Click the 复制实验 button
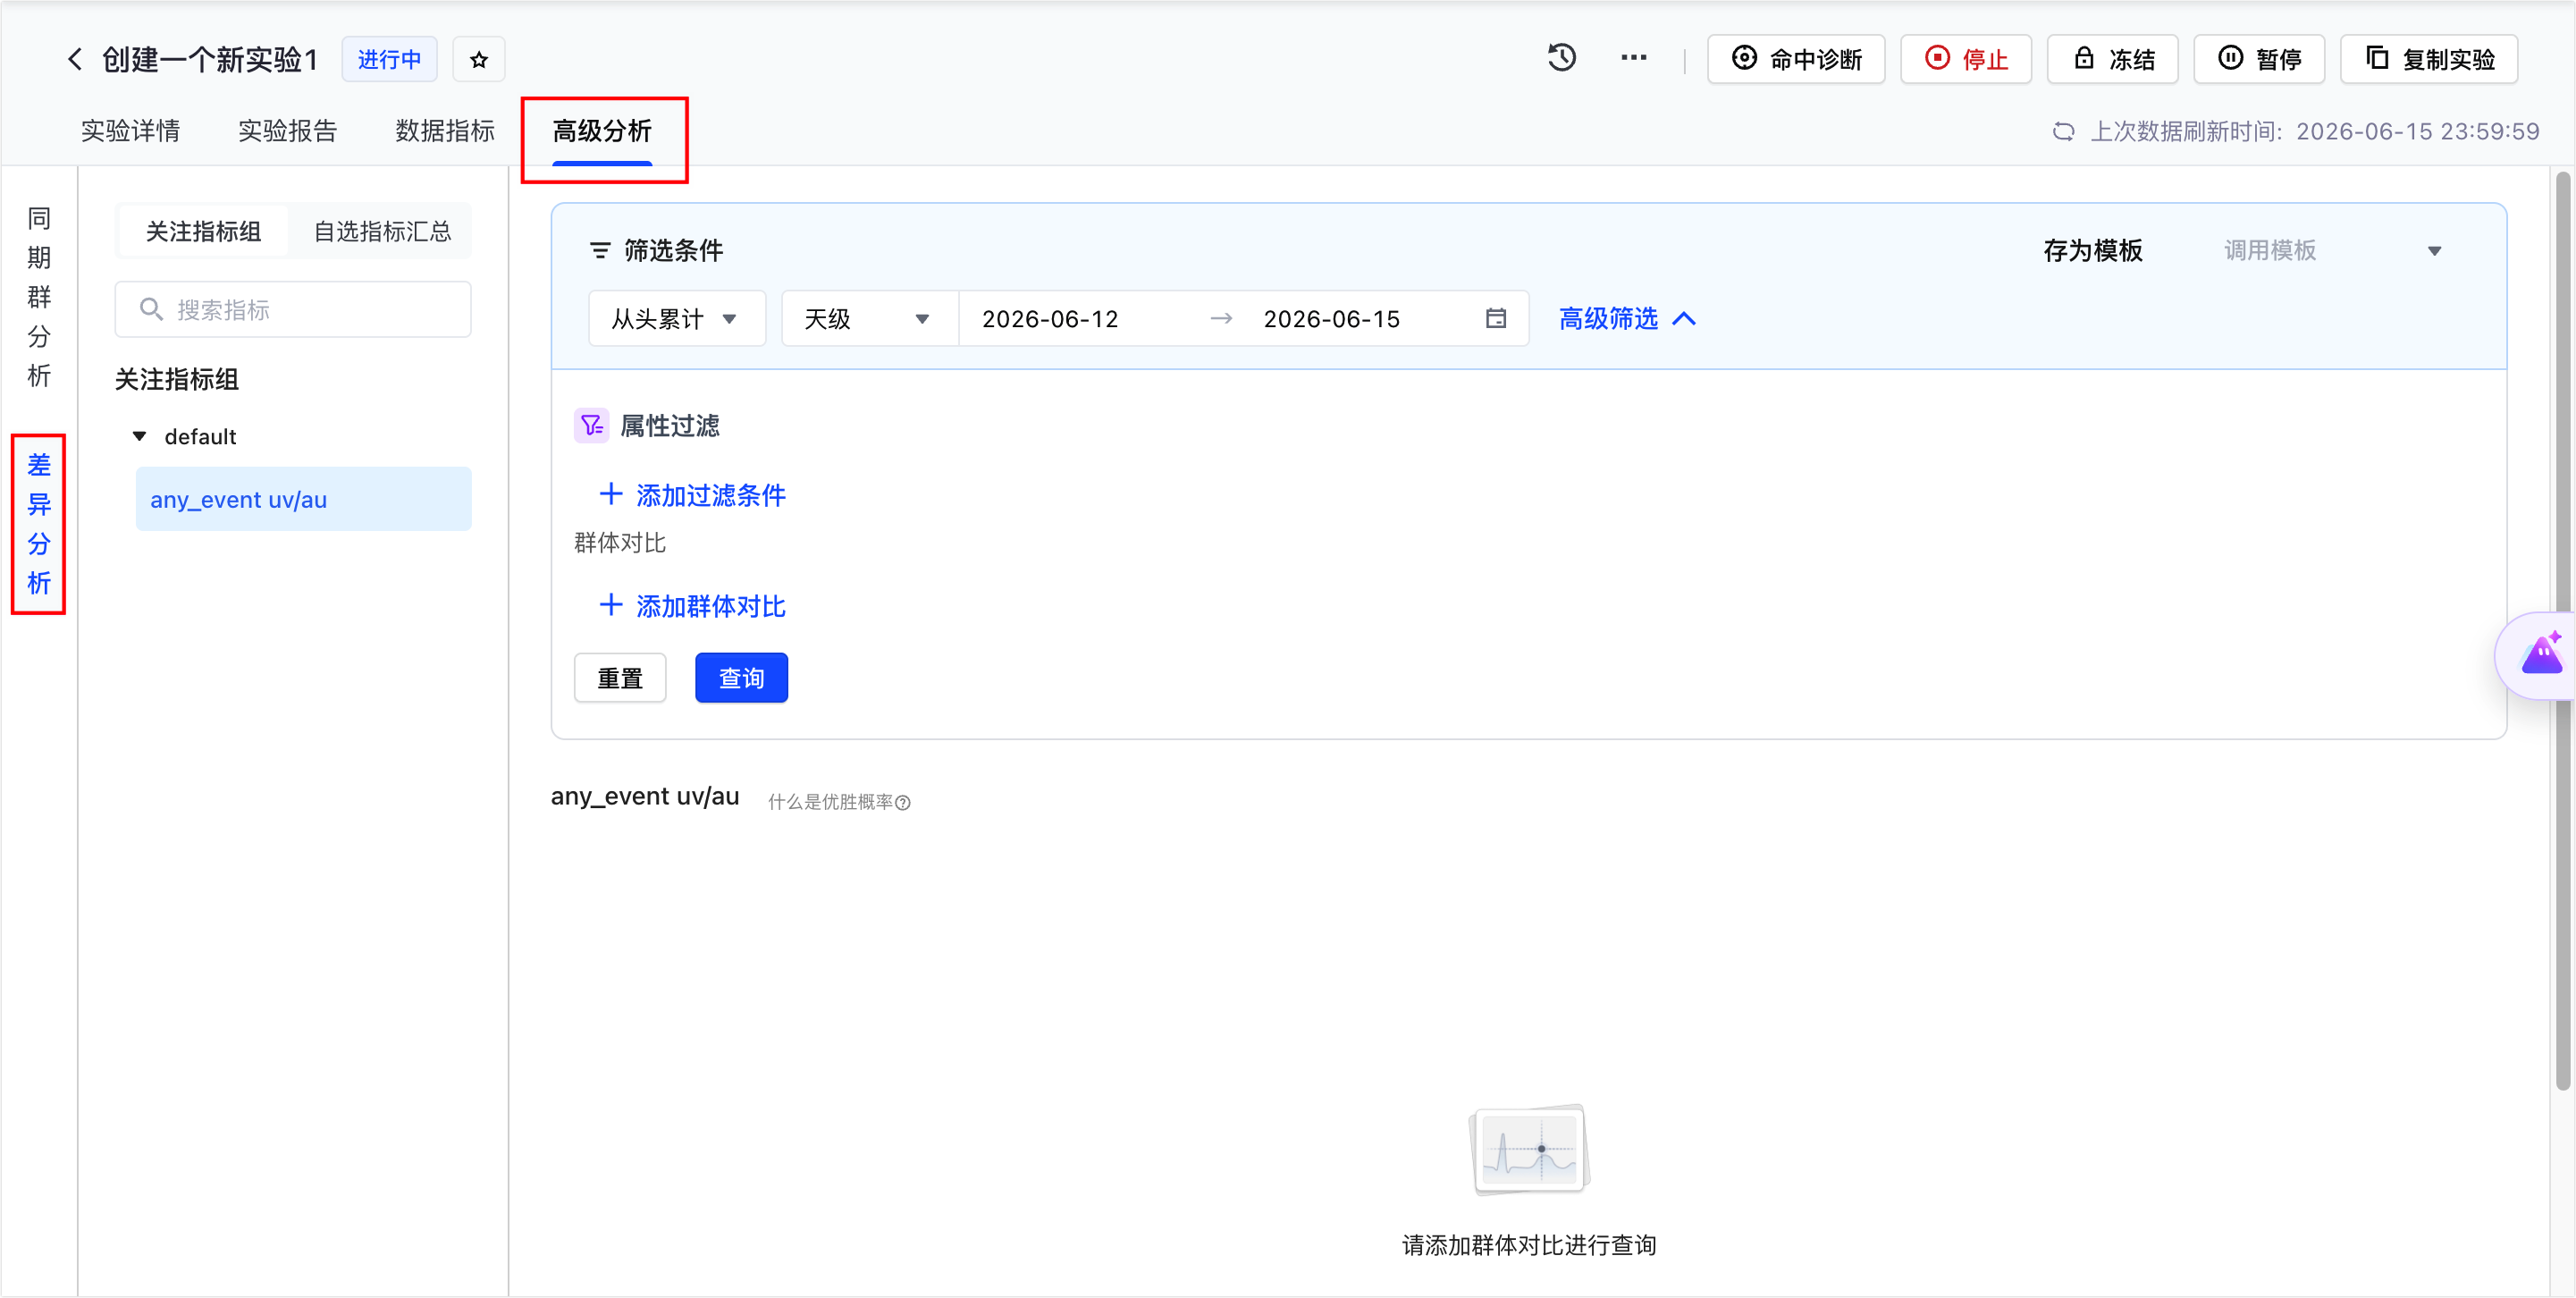Image resolution: width=2576 pixels, height=1298 pixels. (x=2429, y=59)
